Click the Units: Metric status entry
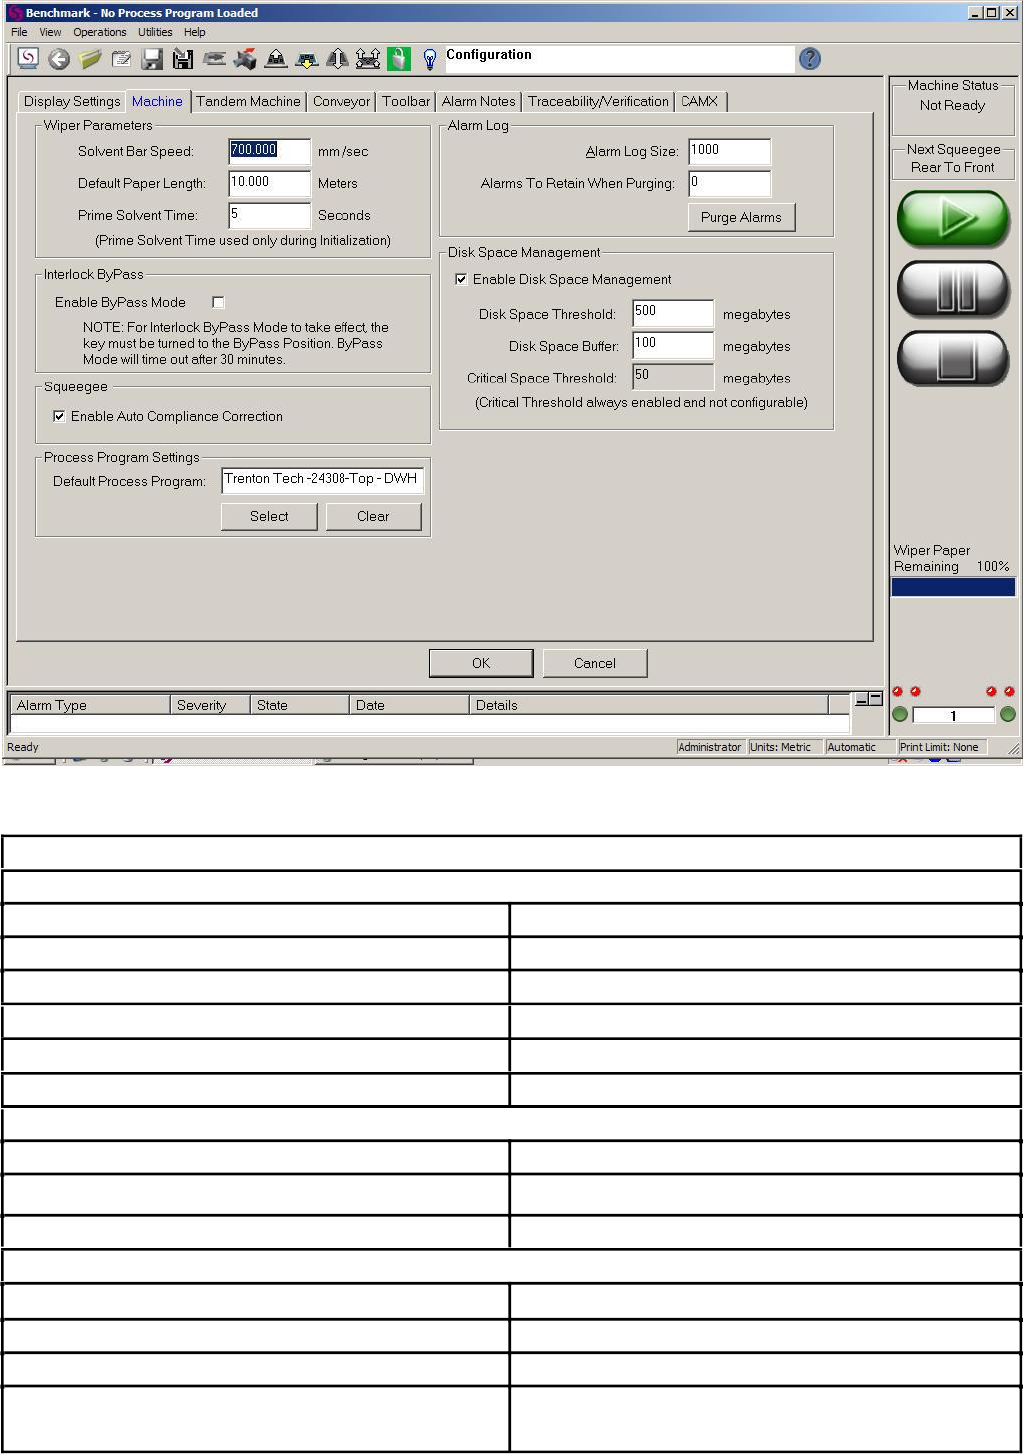 (785, 747)
